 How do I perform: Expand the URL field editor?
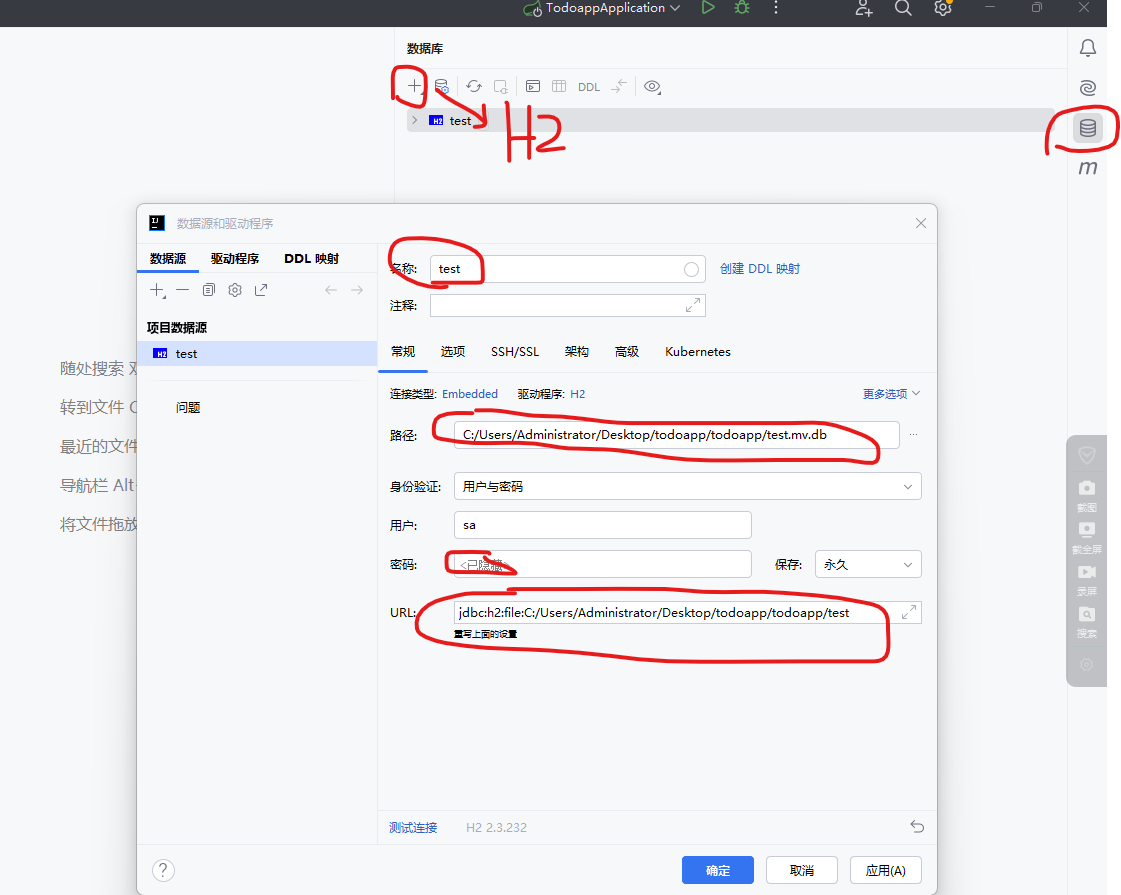click(909, 613)
